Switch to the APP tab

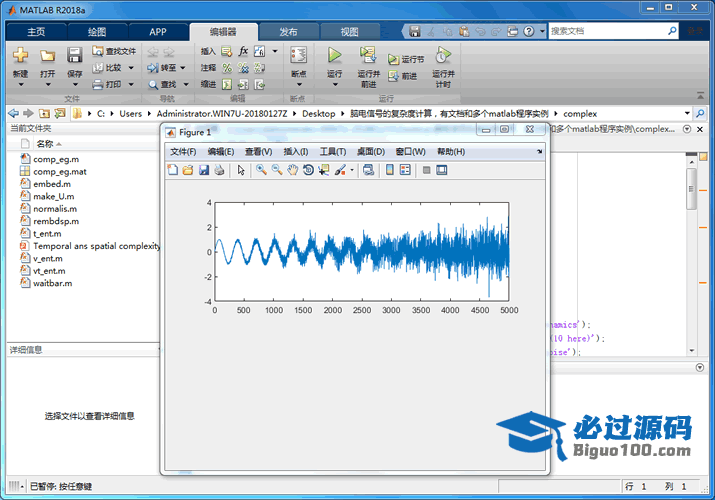[x=158, y=31]
